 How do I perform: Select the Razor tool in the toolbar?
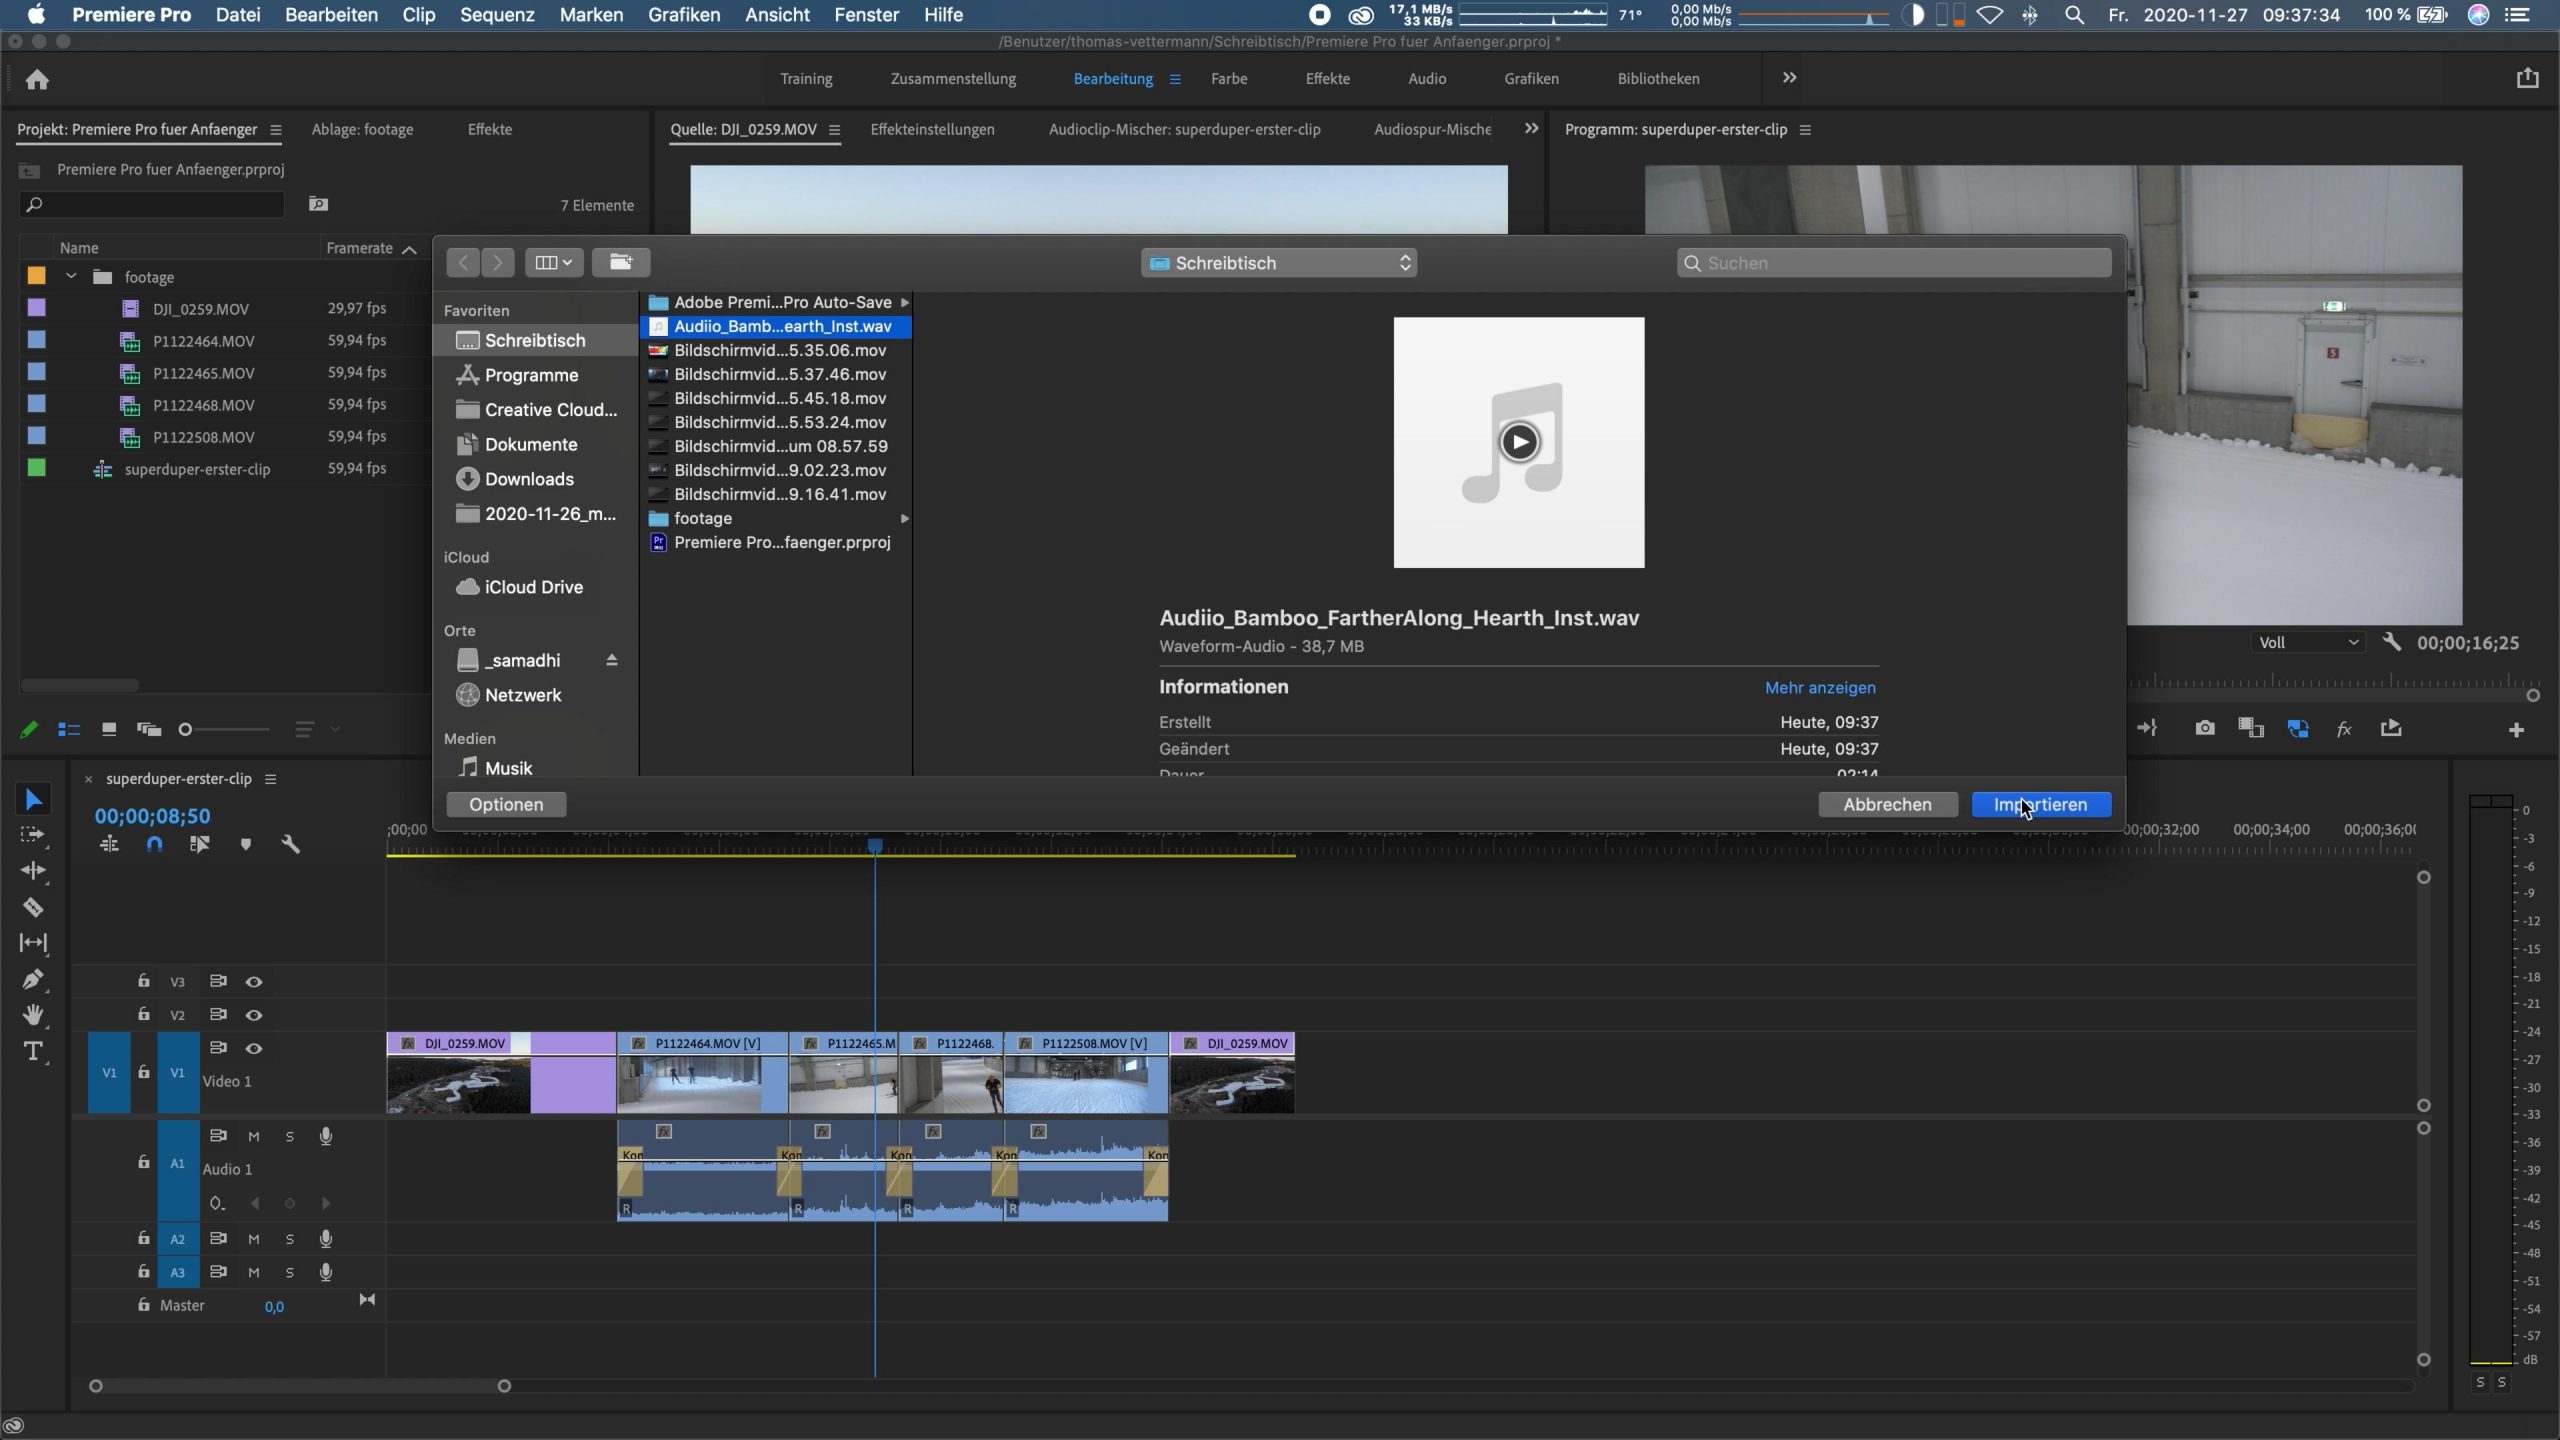33,907
